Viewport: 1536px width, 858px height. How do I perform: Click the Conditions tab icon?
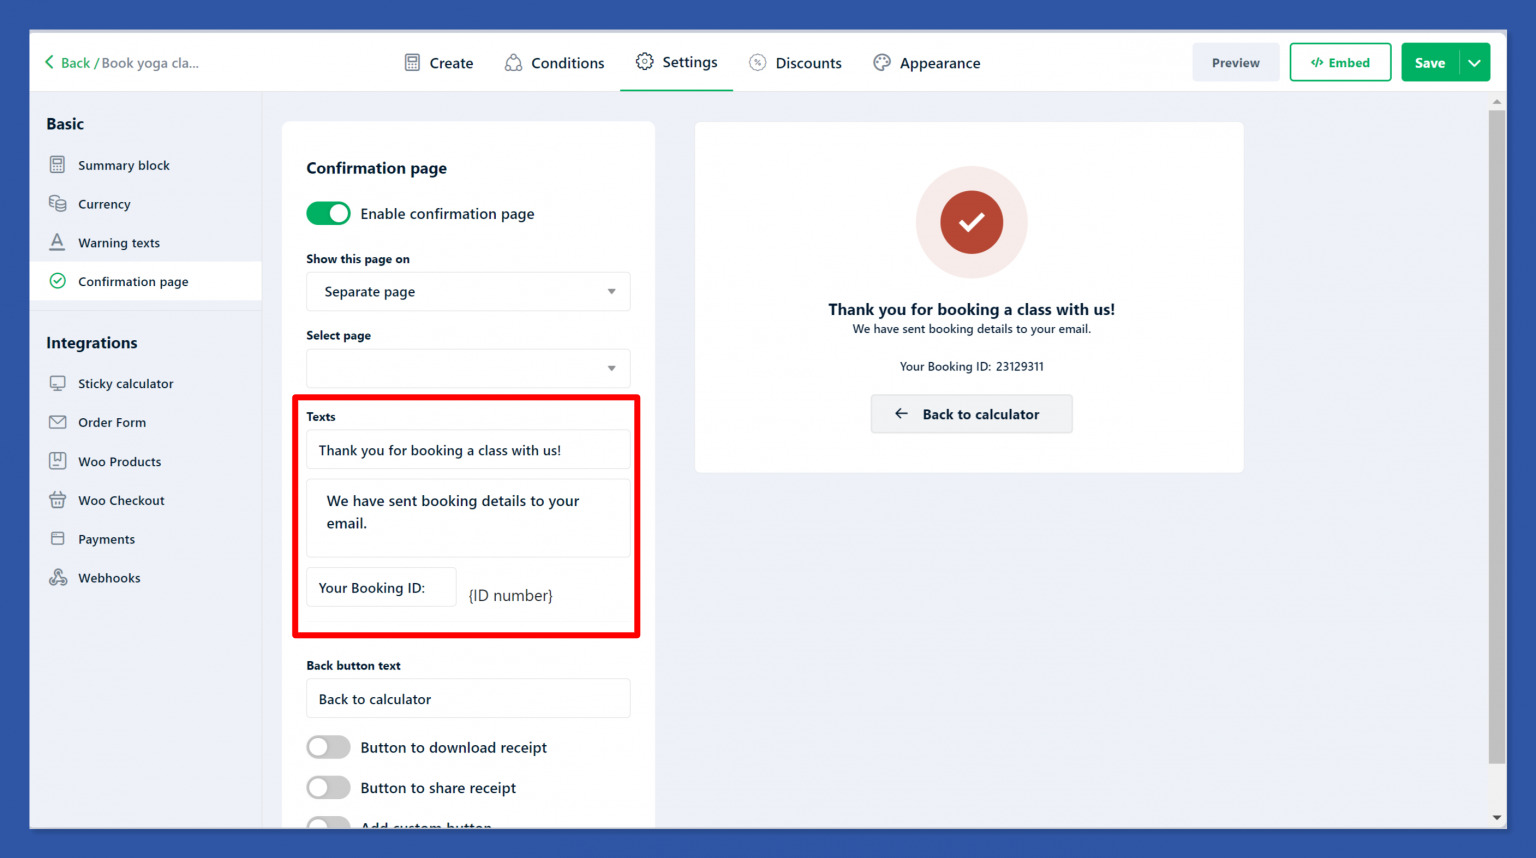point(513,63)
